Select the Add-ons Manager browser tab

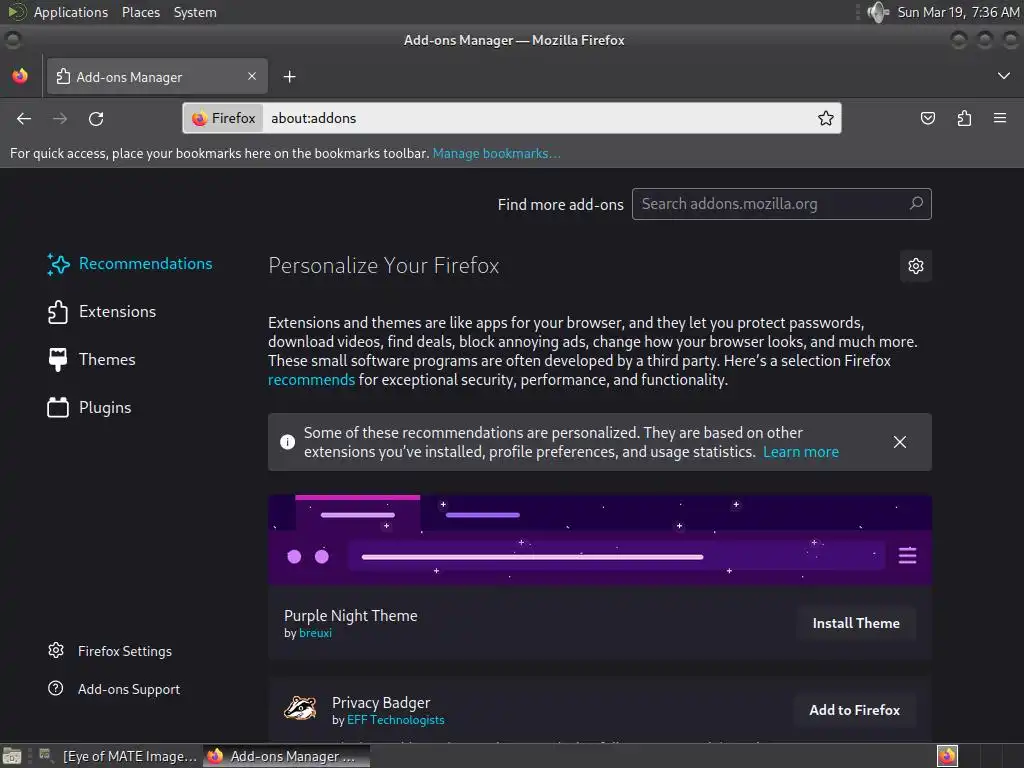pos(157,76)
